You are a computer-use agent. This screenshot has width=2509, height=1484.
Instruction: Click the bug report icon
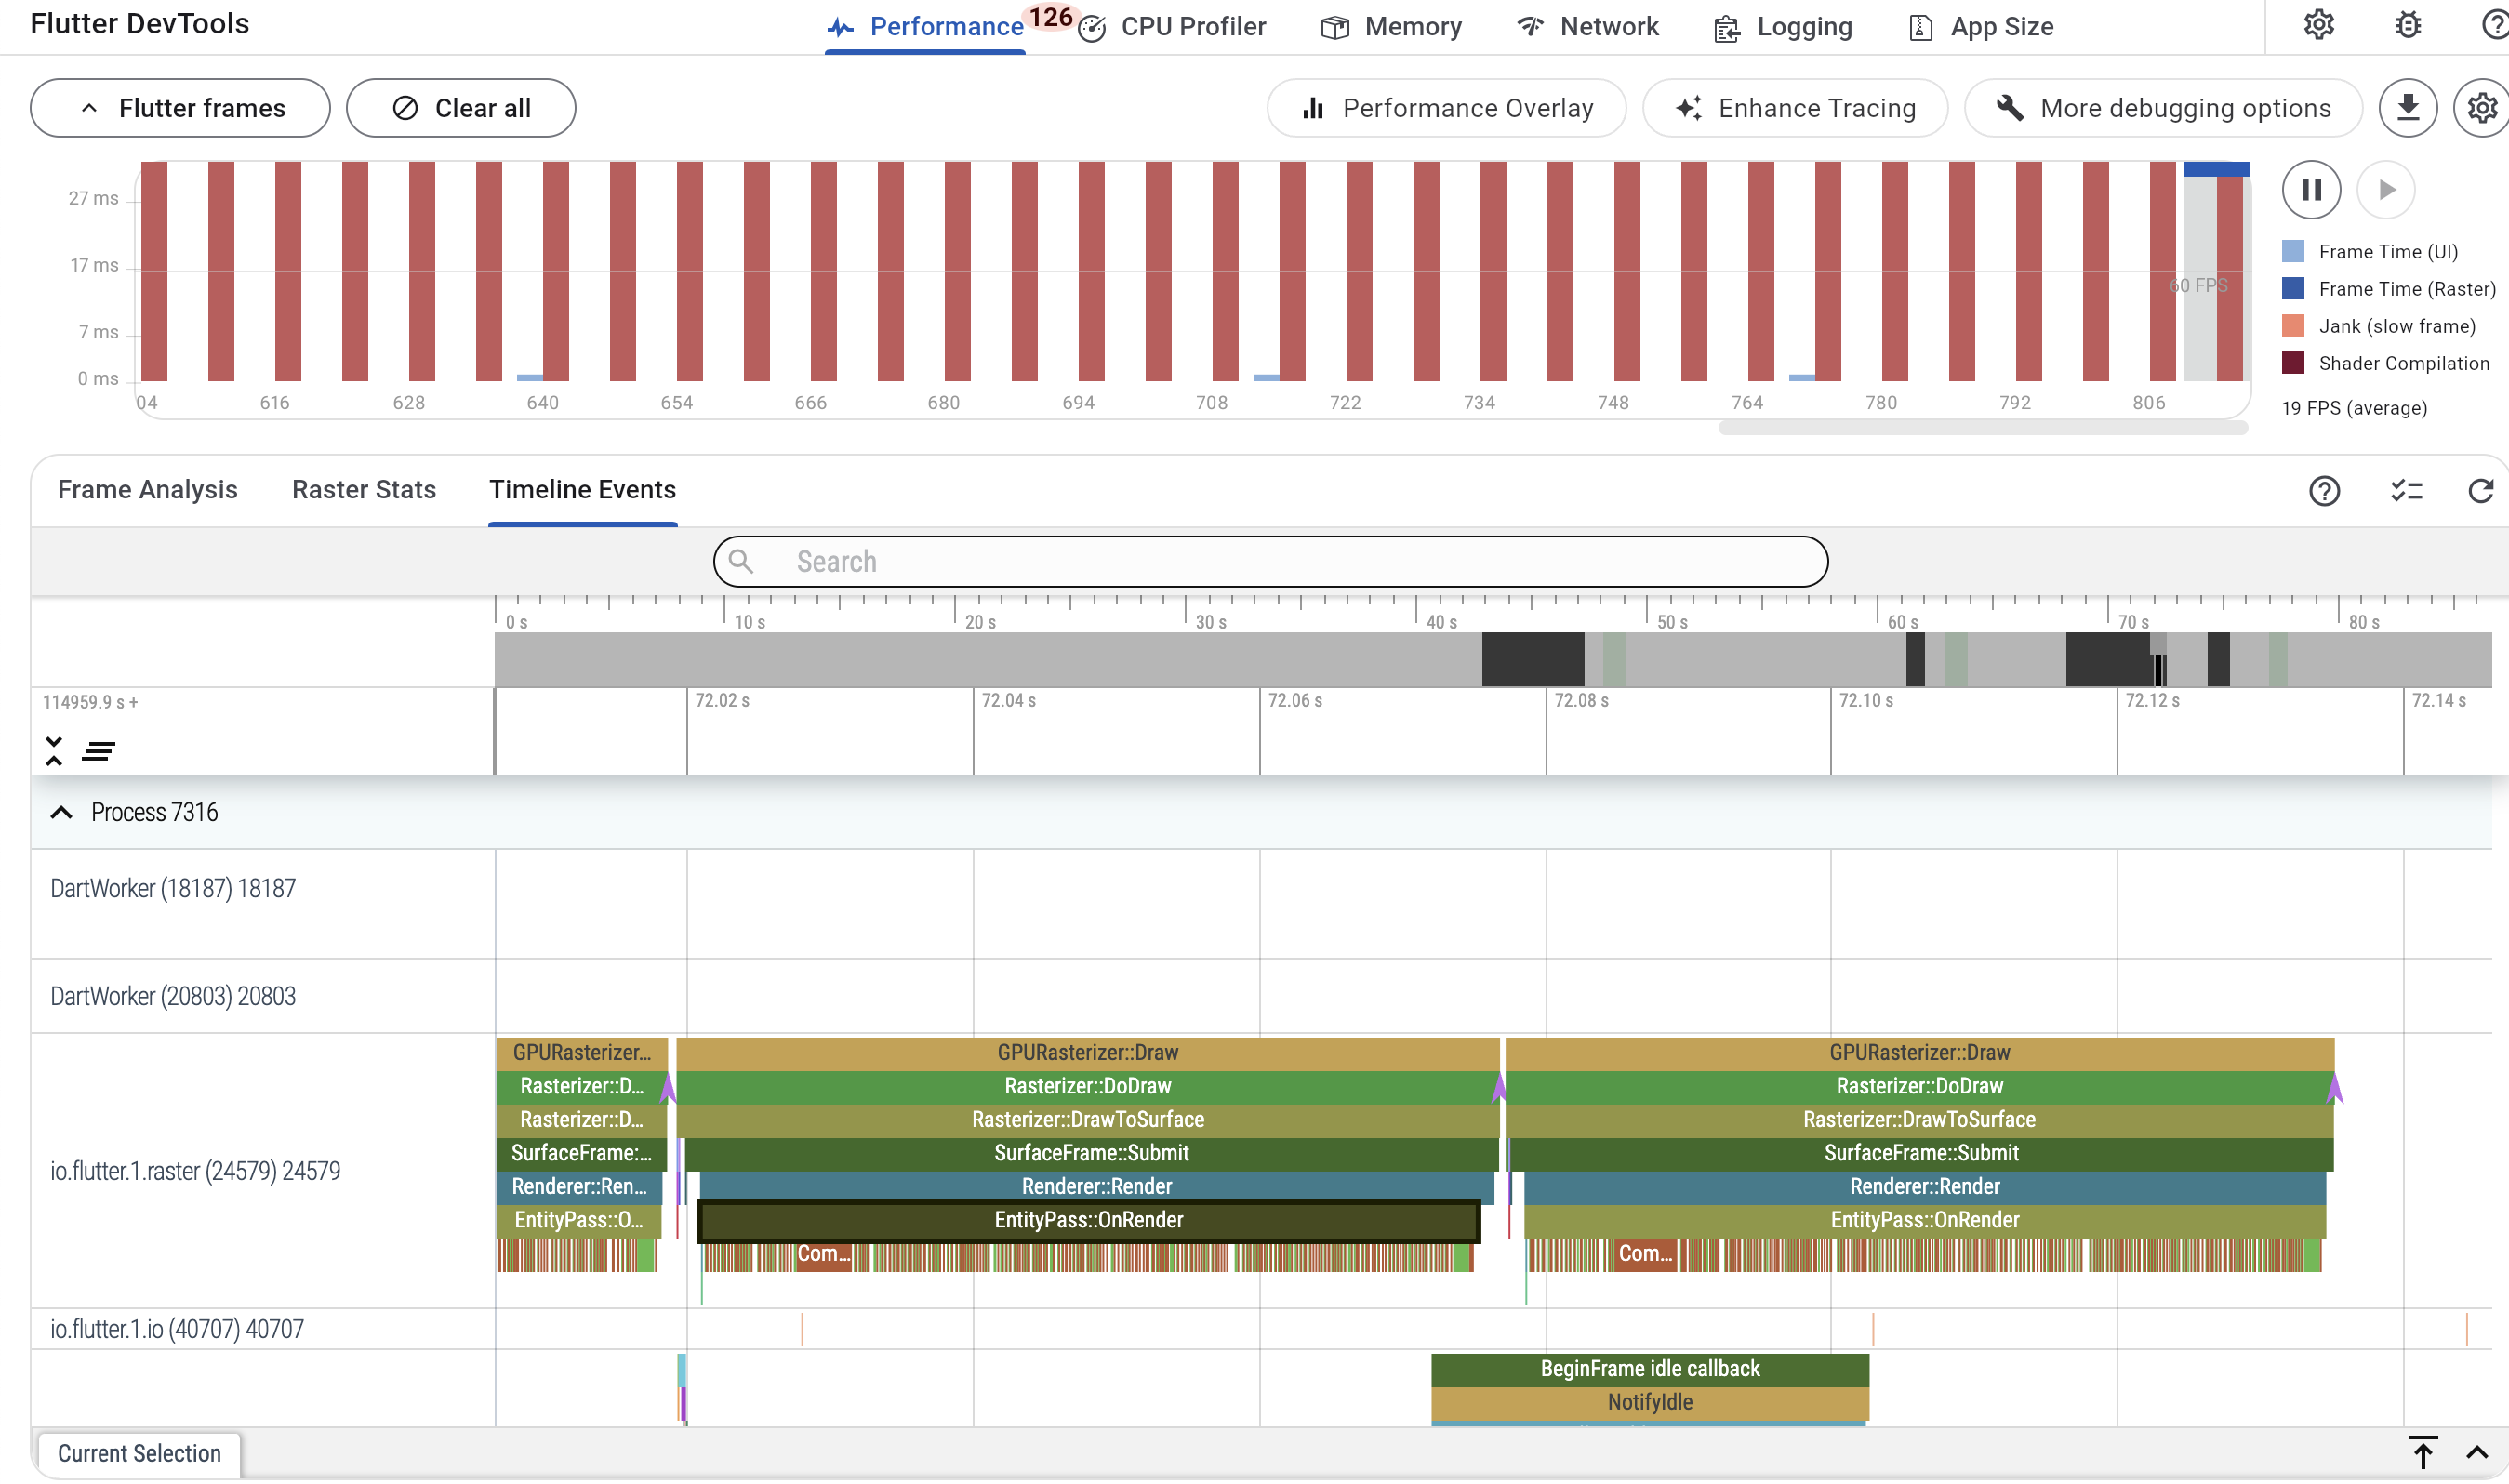2407,25
